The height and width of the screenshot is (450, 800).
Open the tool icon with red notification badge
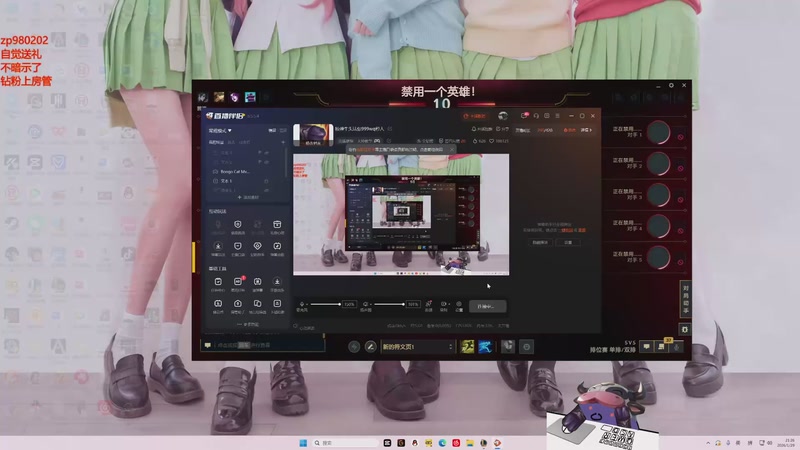coord(238,282)
